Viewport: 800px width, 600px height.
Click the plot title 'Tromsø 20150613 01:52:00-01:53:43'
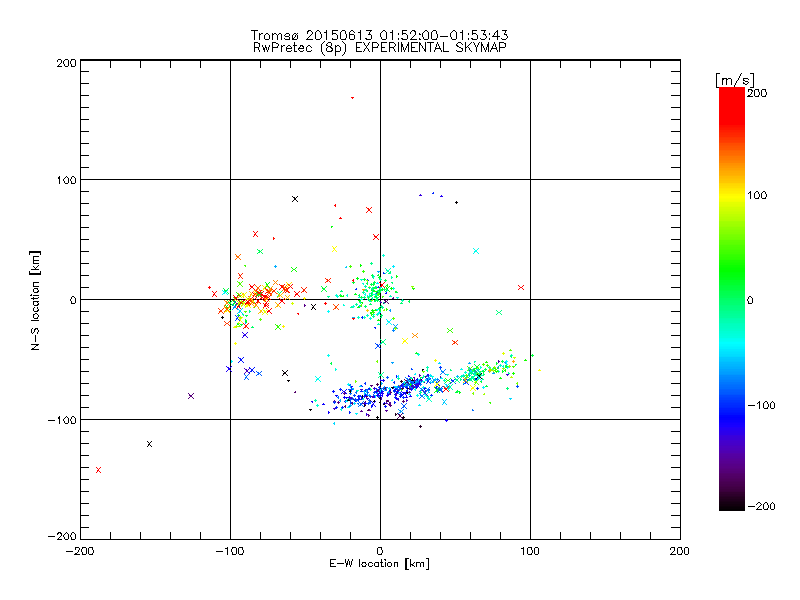coord(380,35)
